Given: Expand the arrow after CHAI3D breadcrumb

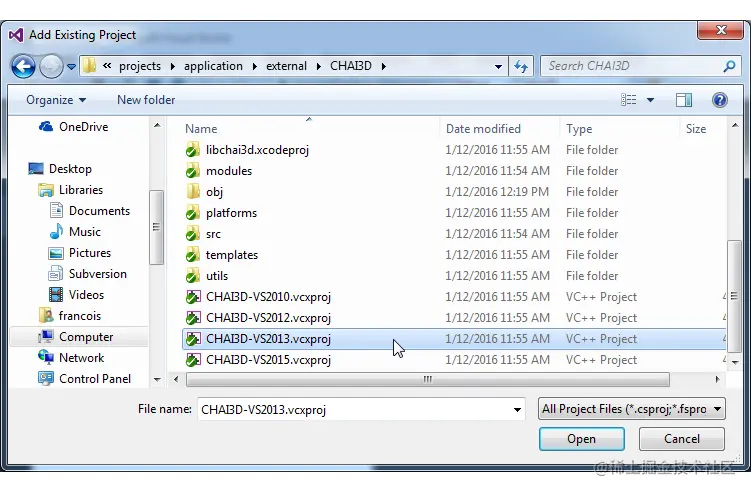Looking at the screenshot, I should pyautogui.click(x=384, y=67).
